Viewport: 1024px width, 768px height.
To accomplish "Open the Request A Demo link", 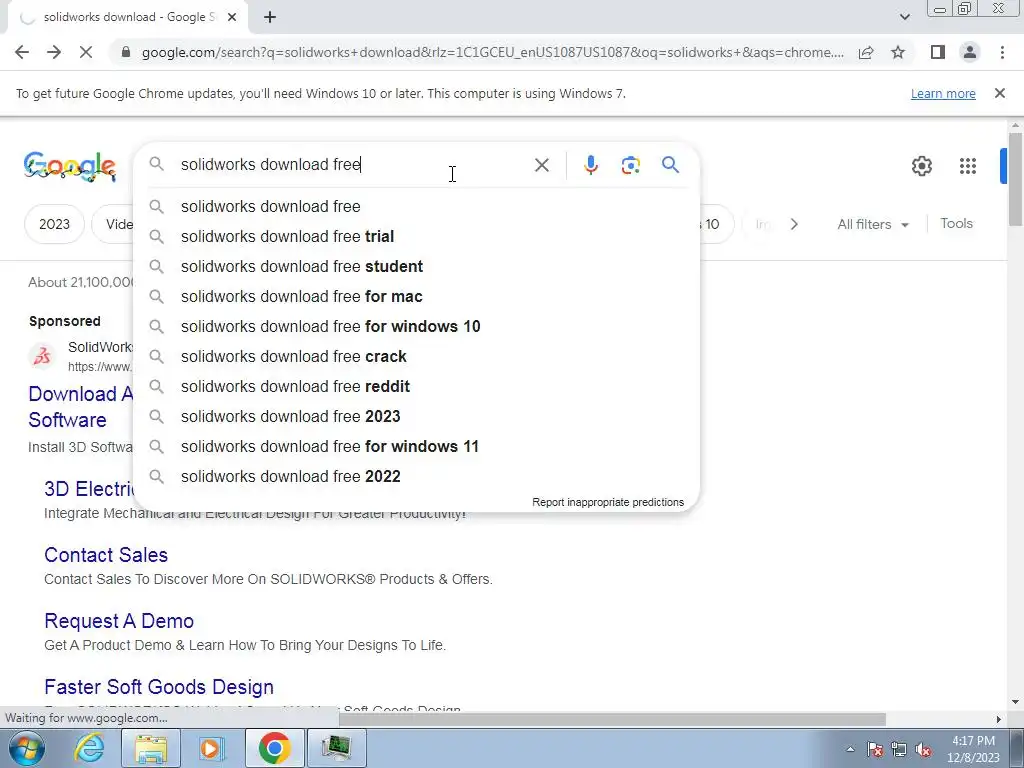I will click(x=119, y=621).
